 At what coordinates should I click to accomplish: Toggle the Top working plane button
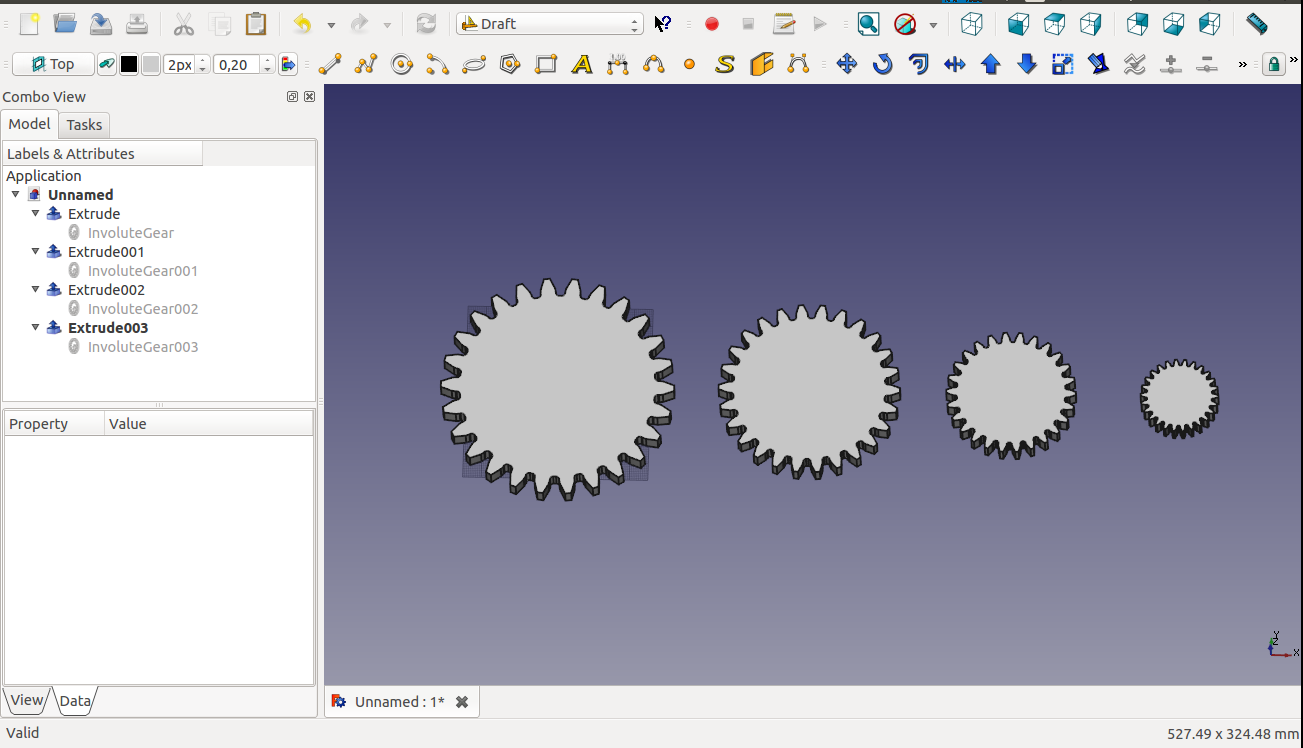53,65
